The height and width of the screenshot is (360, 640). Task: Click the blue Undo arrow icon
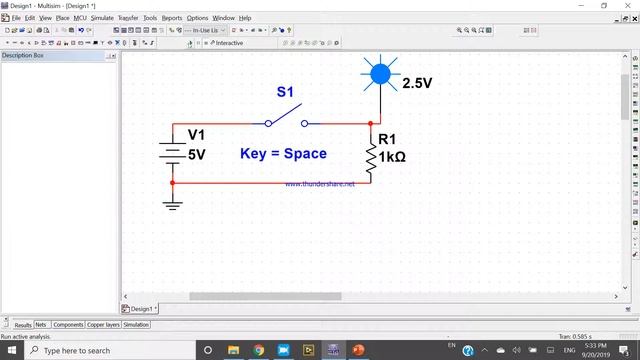[x=81, y=30]
